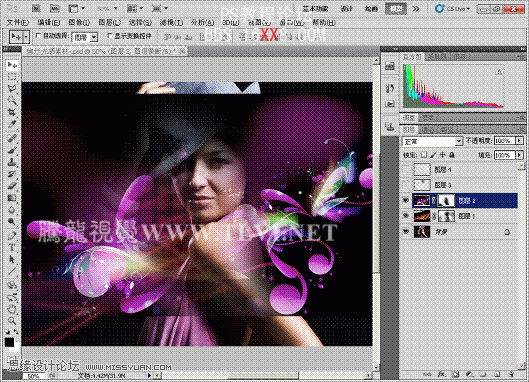The height and width of the screenshot is (382, 529).
Task: Enable the 自动选择 checkbox
Action: pos(38,35)
